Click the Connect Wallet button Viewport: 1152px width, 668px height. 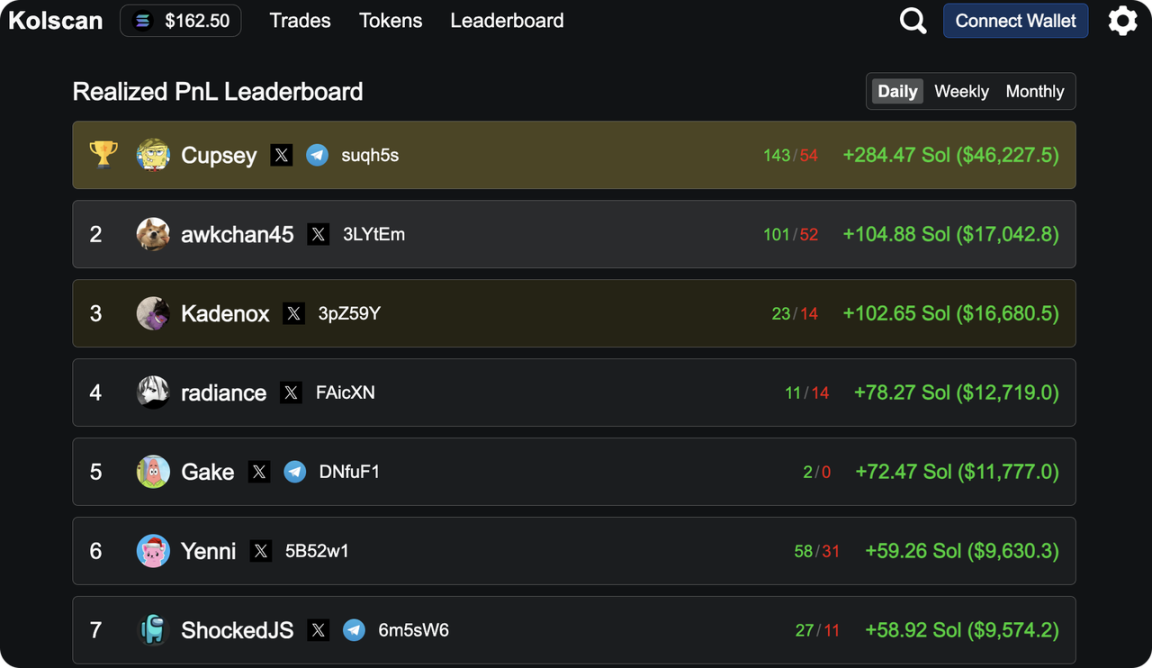coord(1015,21)
